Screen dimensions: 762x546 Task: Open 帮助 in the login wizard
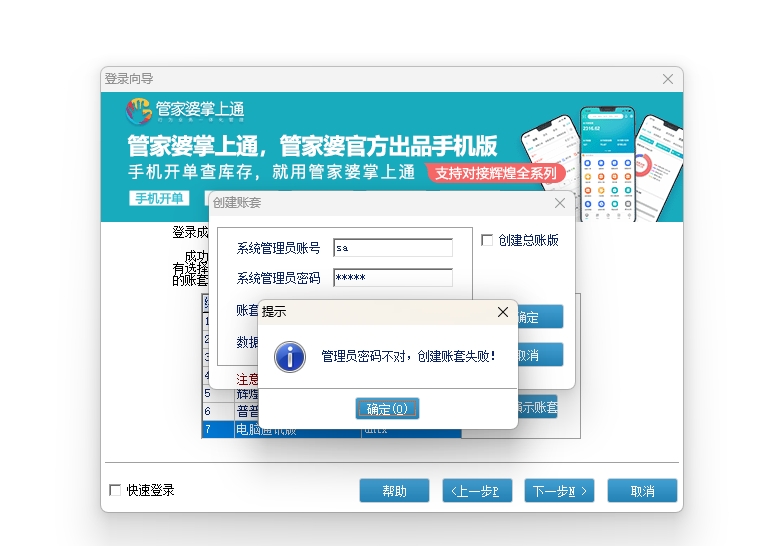click(394, 491)
